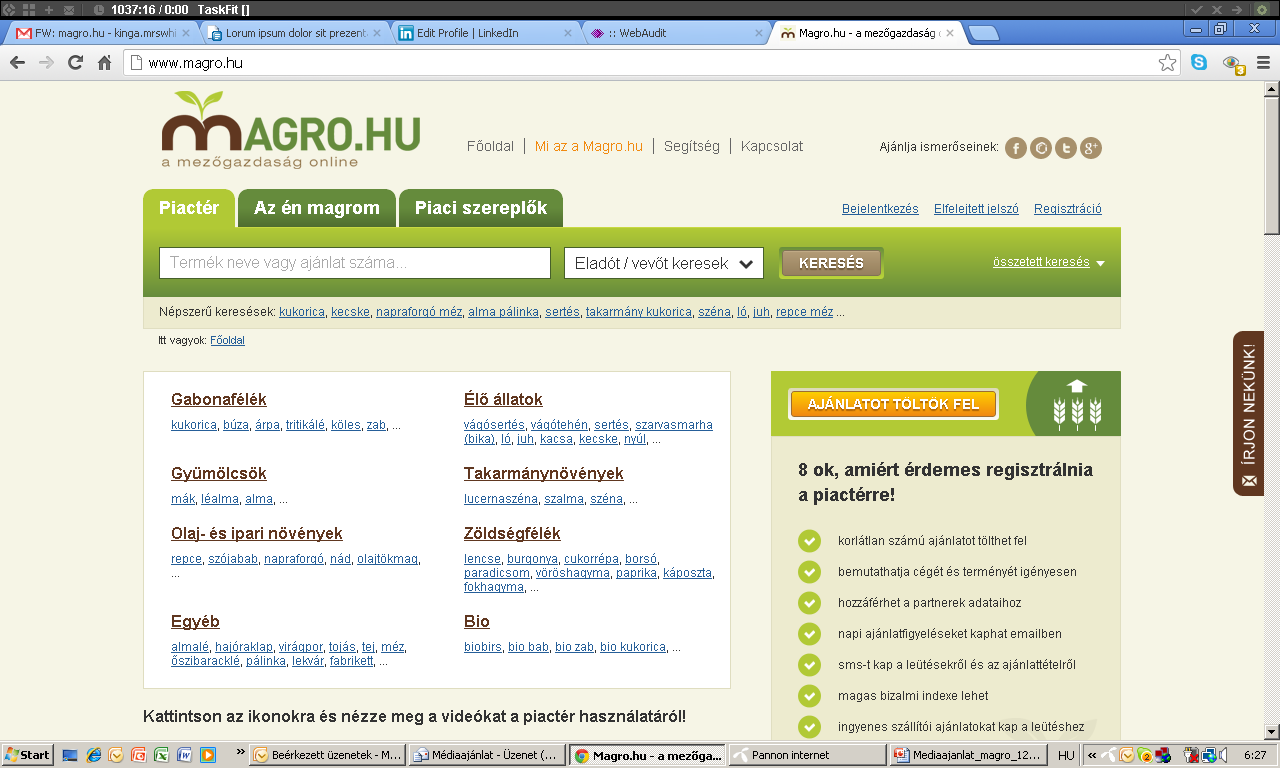Launch Word from quick launch
This screenshot has height=768, width=1280.
pyautogui.click(x=184, y=755)
